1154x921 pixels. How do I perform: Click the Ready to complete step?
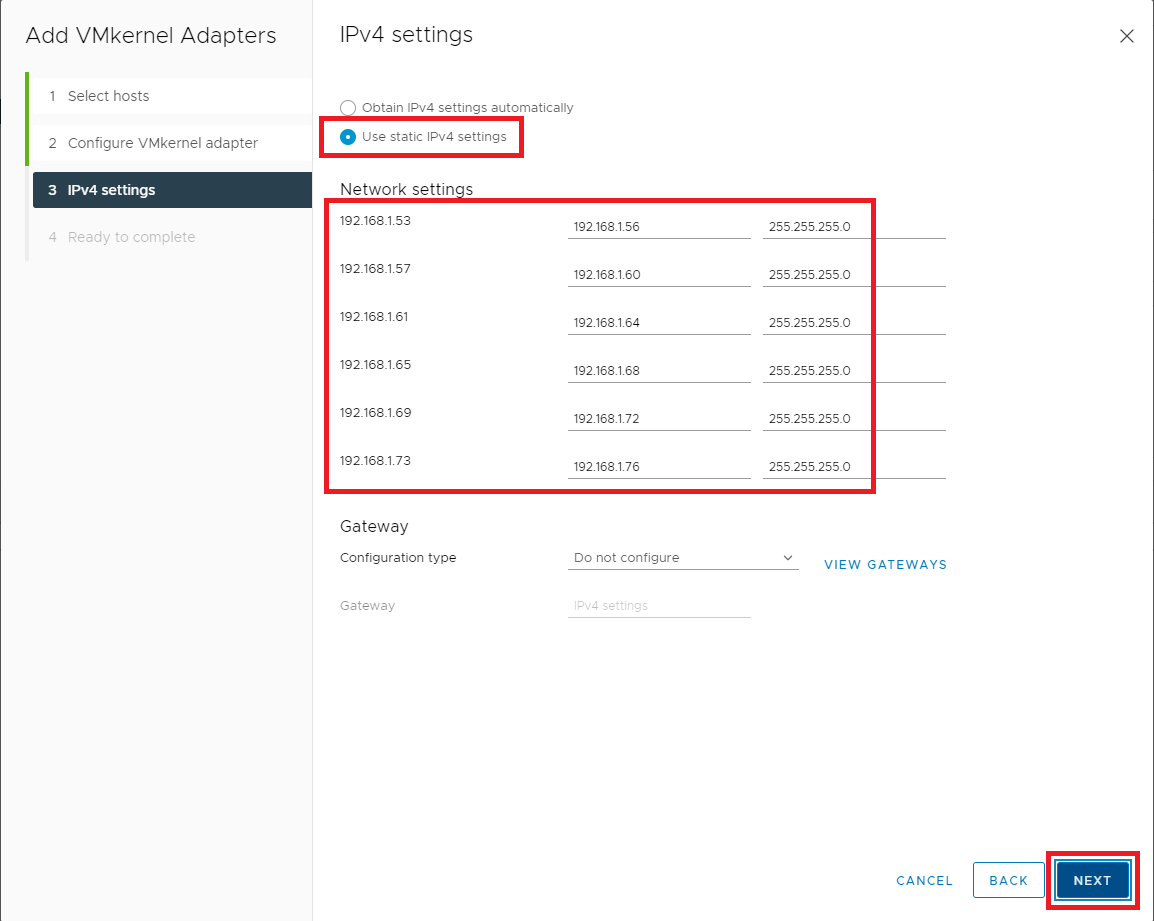pos(131,237)
